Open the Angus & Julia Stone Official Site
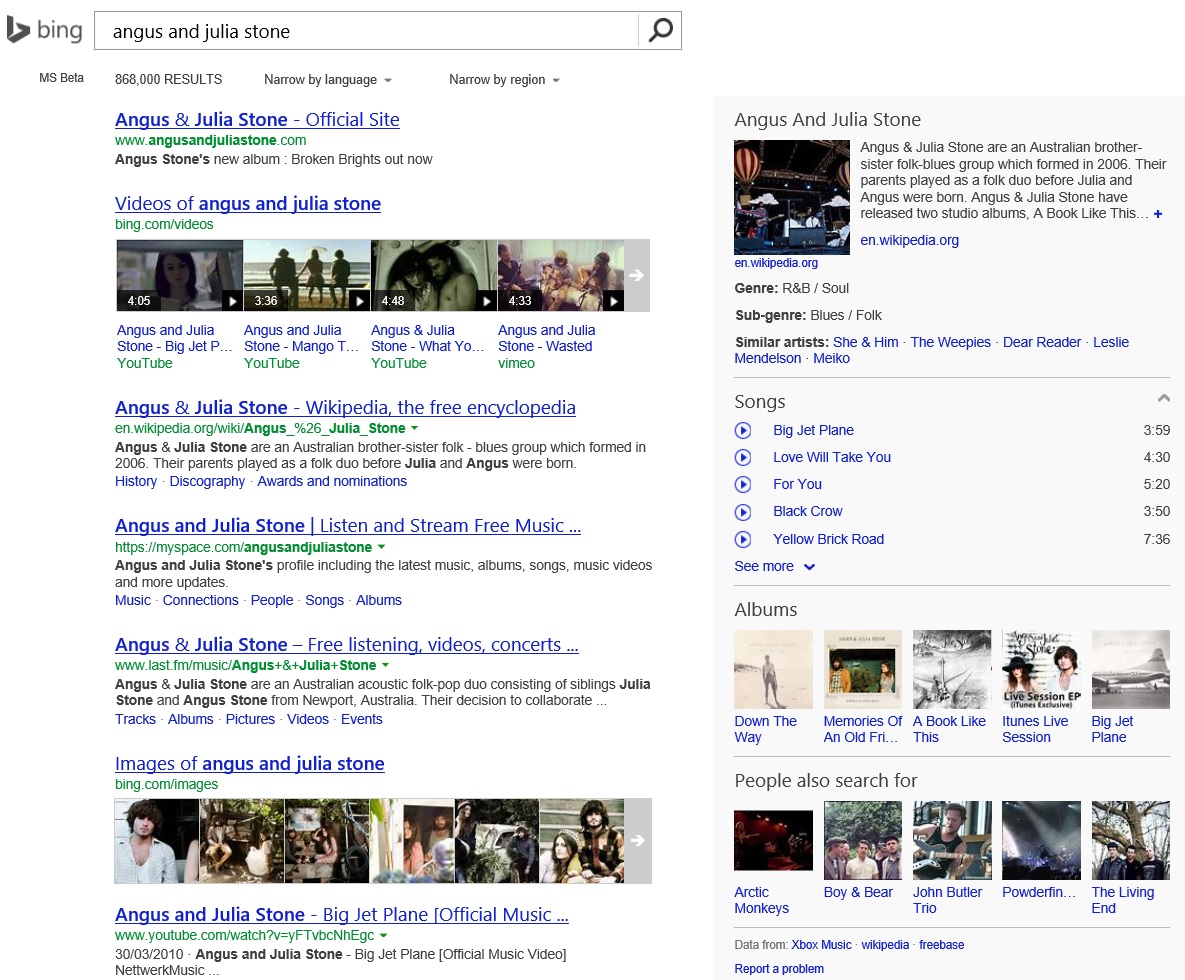The width and height of the screenshot is (1185, 980). tap(257, 119)
